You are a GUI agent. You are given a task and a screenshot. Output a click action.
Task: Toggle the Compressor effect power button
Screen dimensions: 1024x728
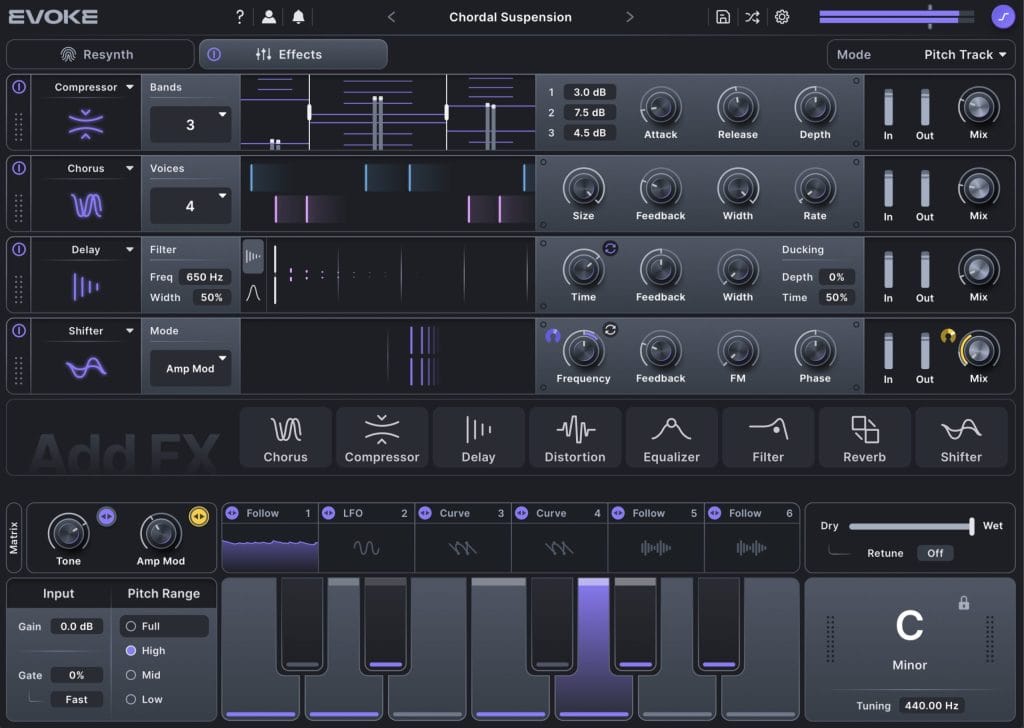18,87
